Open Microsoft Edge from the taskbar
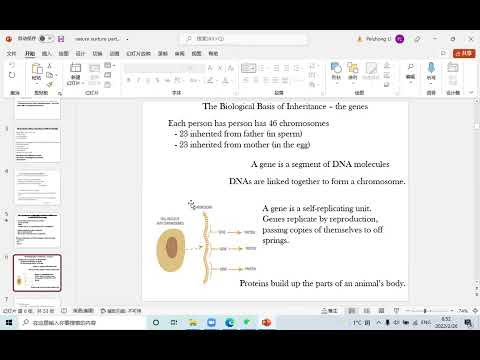The width and height of the screenshot is (480, 360). [230, 322]
